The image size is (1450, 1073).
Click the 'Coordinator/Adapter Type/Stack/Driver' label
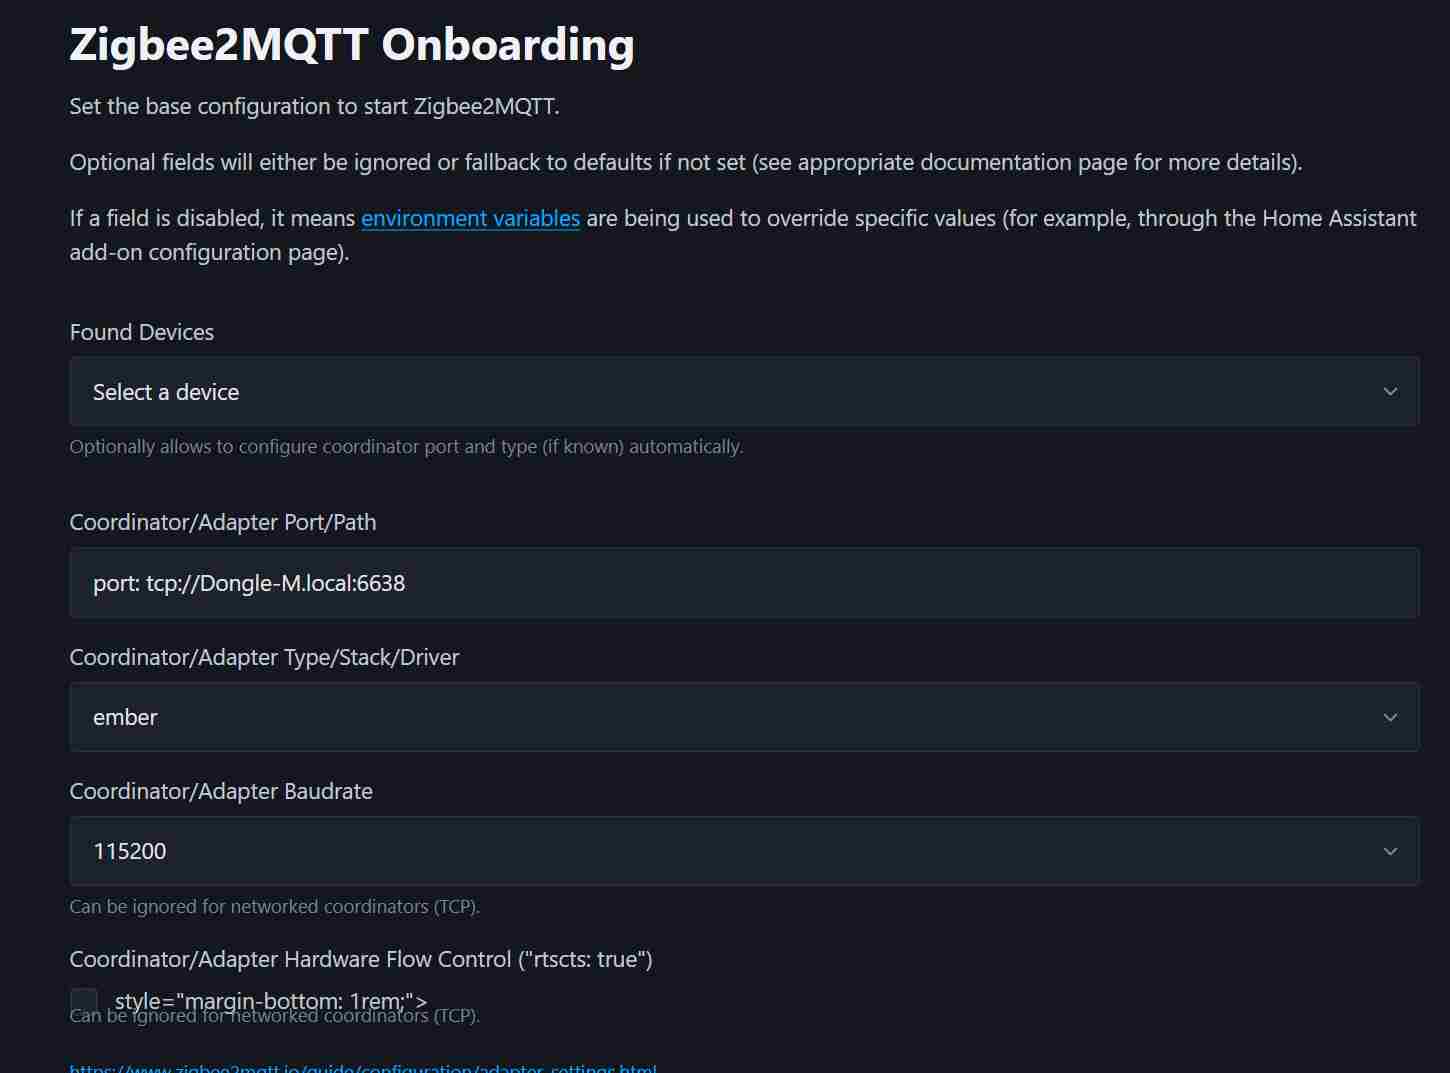click(x=264, y=658)
